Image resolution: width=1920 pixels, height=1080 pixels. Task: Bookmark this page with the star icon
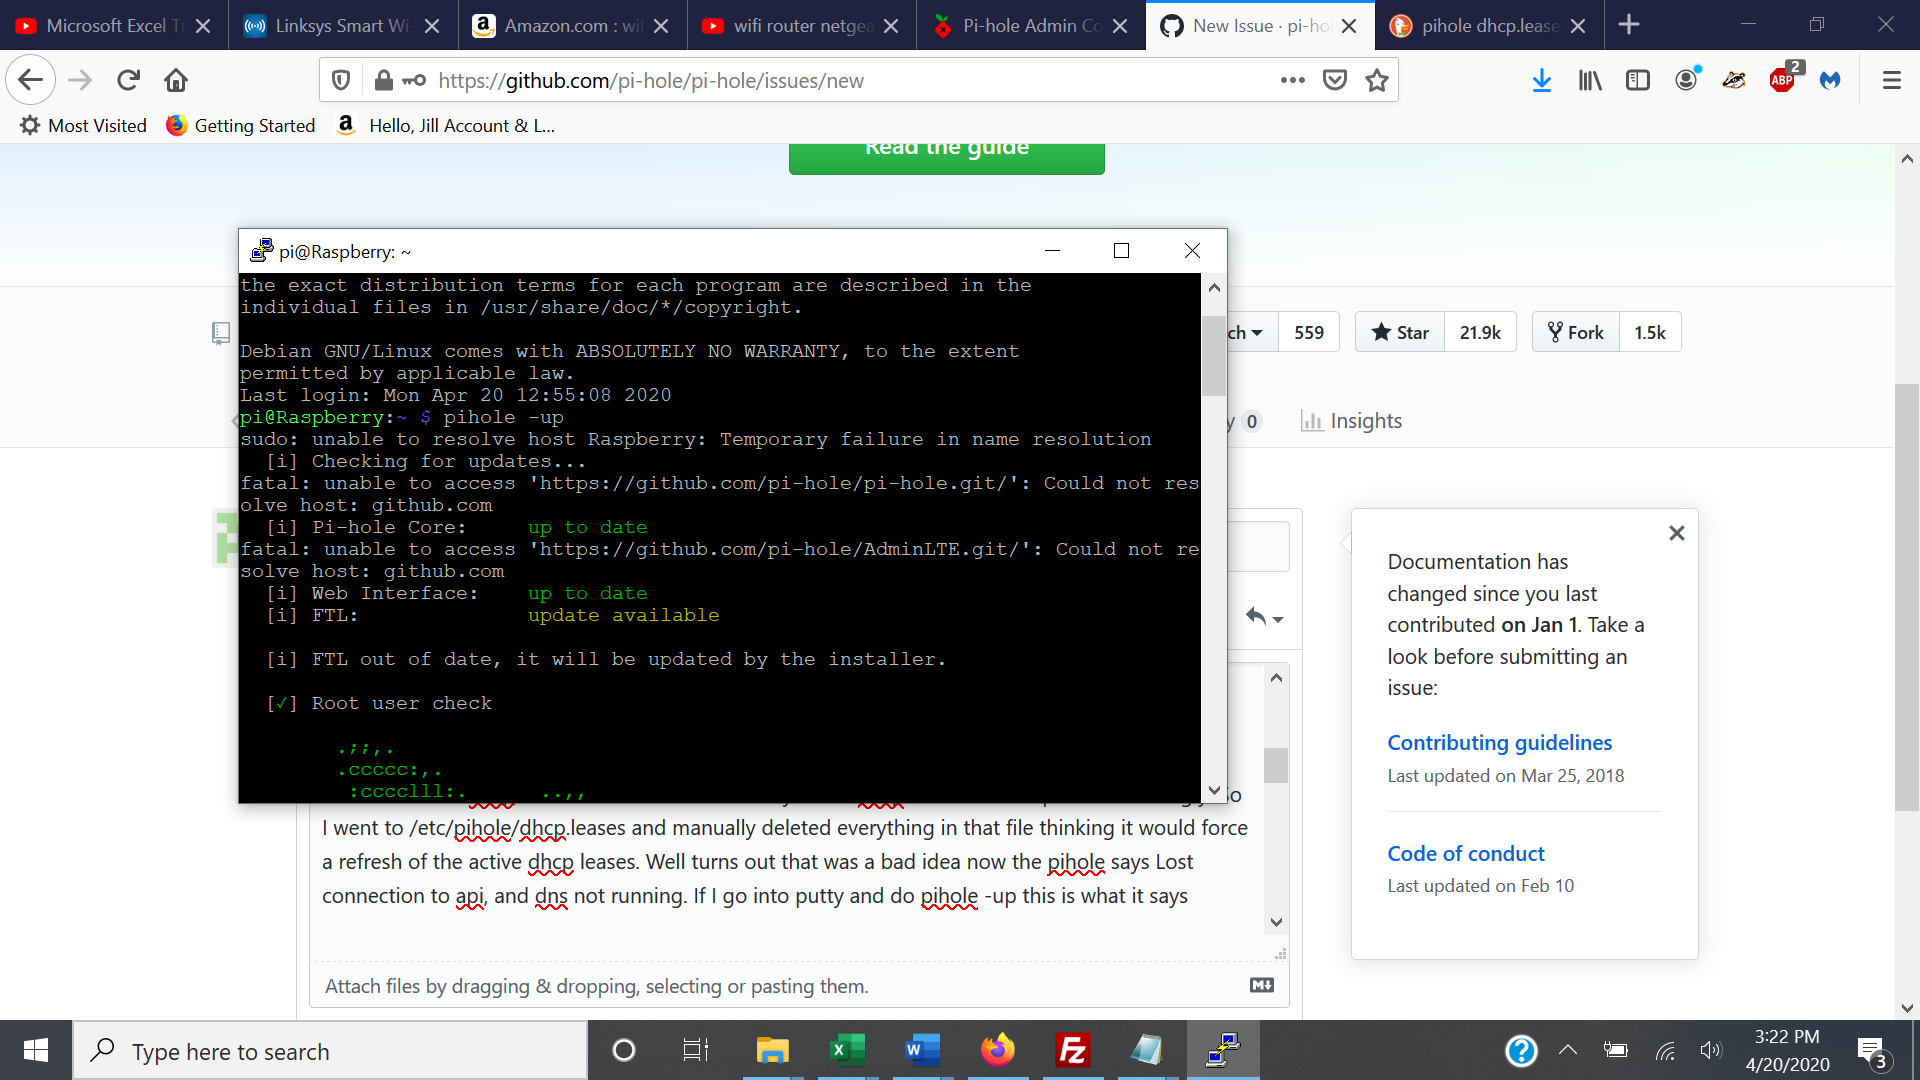tap(1376, 80)
